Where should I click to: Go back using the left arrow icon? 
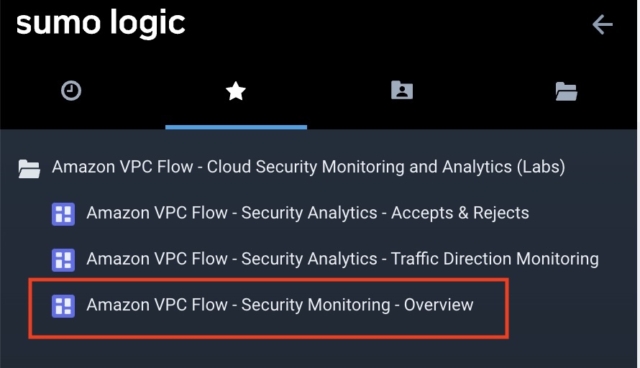coord(602,25)
